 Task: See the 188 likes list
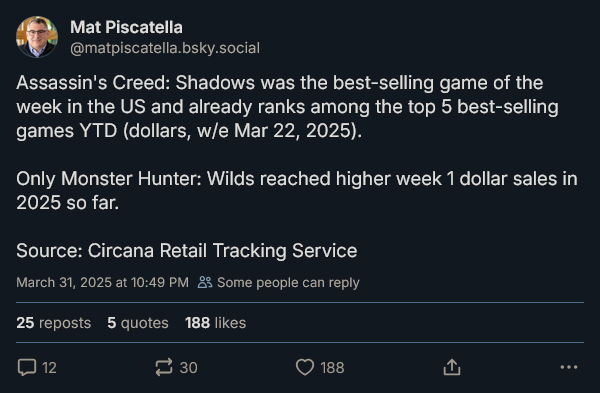coord(215,323)
